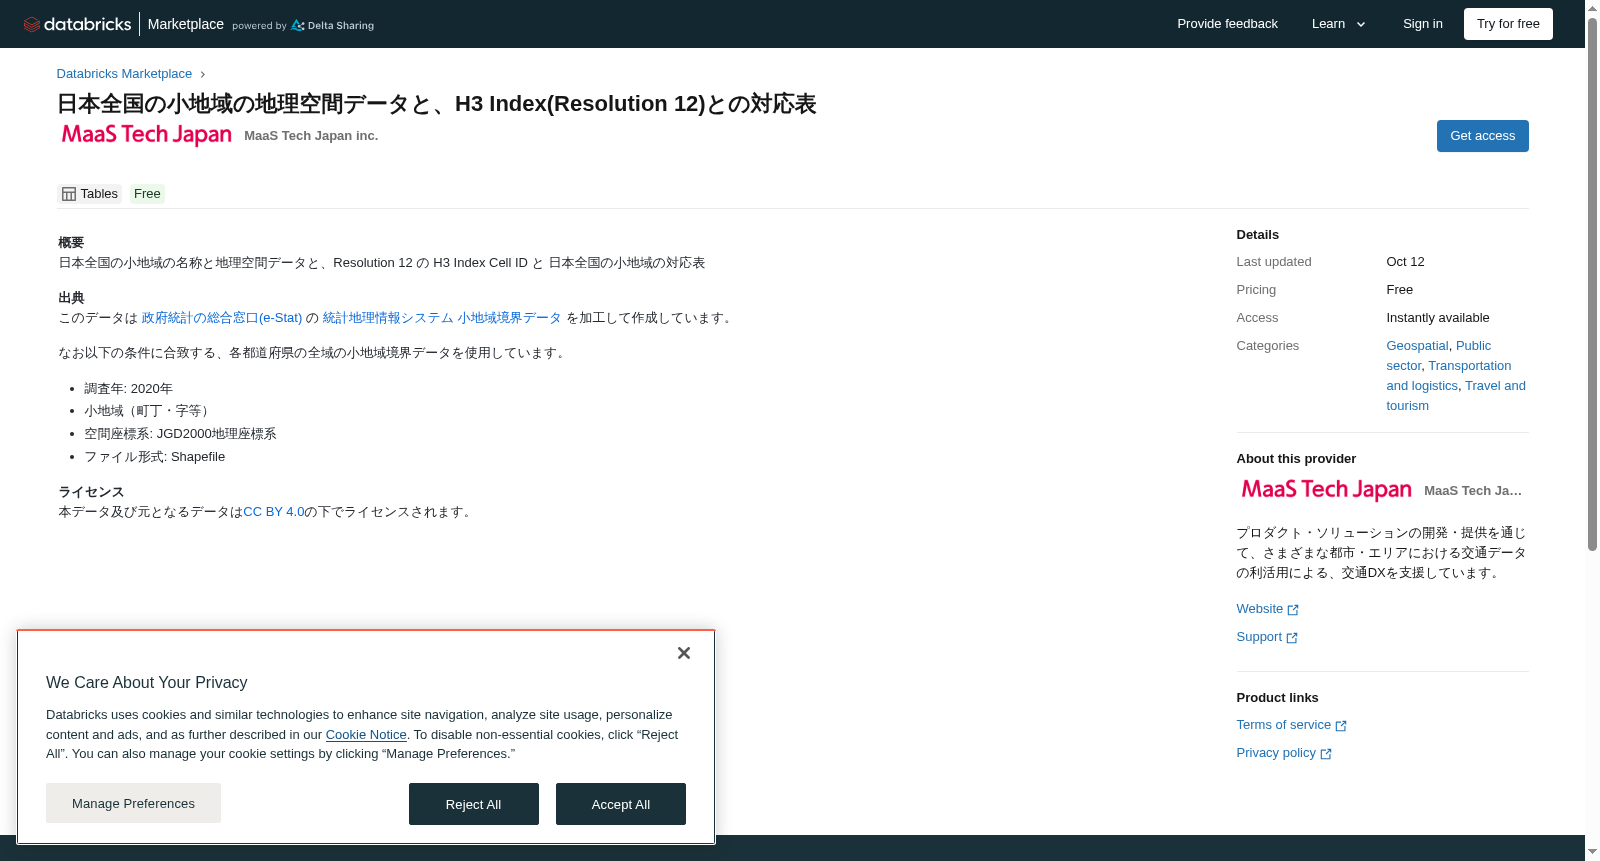Click MaaS Tech Japan logo under title

(147, 134)
